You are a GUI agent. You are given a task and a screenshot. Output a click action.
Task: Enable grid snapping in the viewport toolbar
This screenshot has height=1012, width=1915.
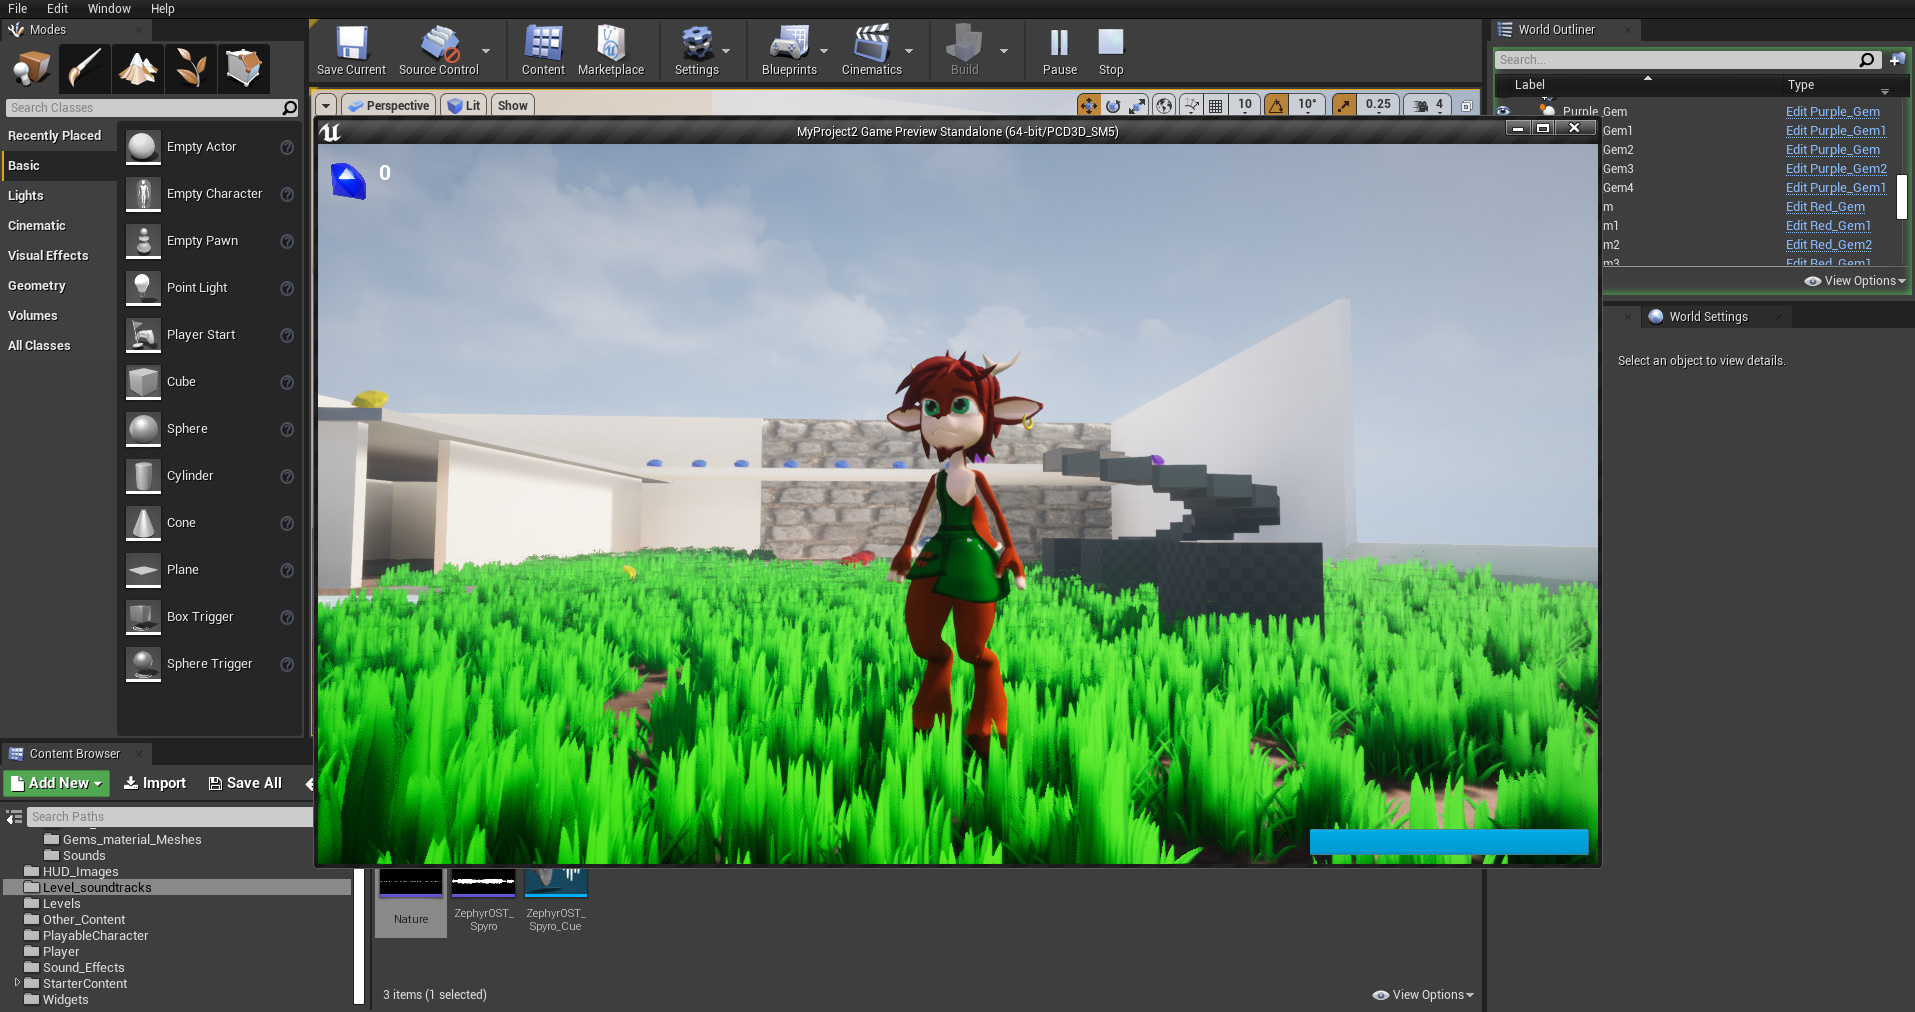pyautogui.click(x=1216, y=104)
